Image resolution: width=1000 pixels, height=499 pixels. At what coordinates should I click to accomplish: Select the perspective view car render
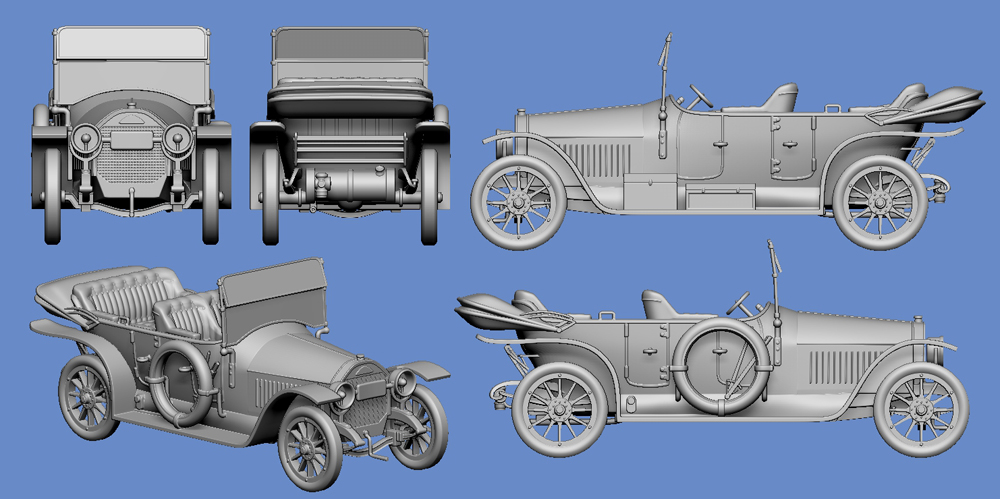point(240,374)
